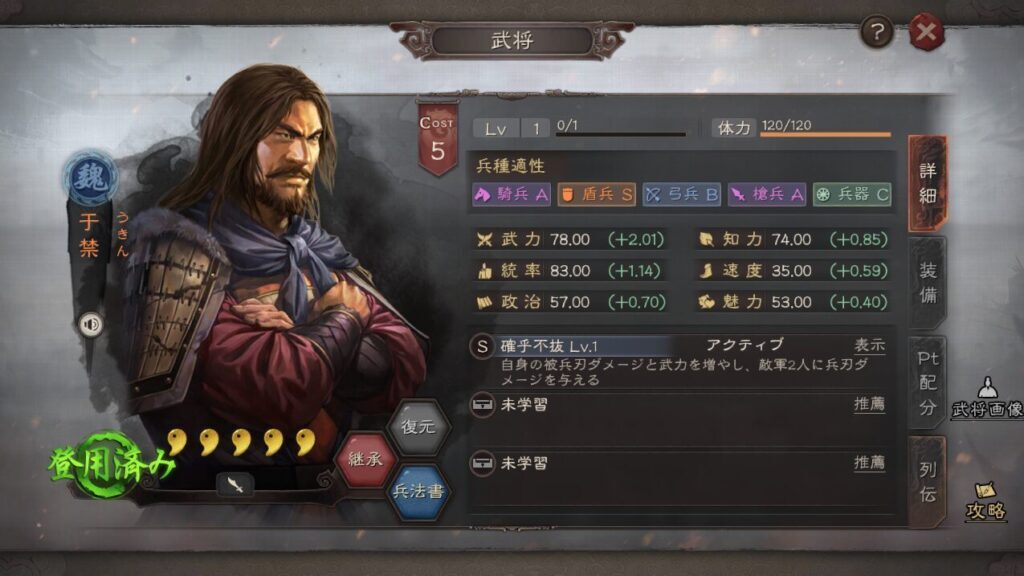Select the sword icon under the portrait
This screenshot has width=1024, height=576.
click(235, 485)
